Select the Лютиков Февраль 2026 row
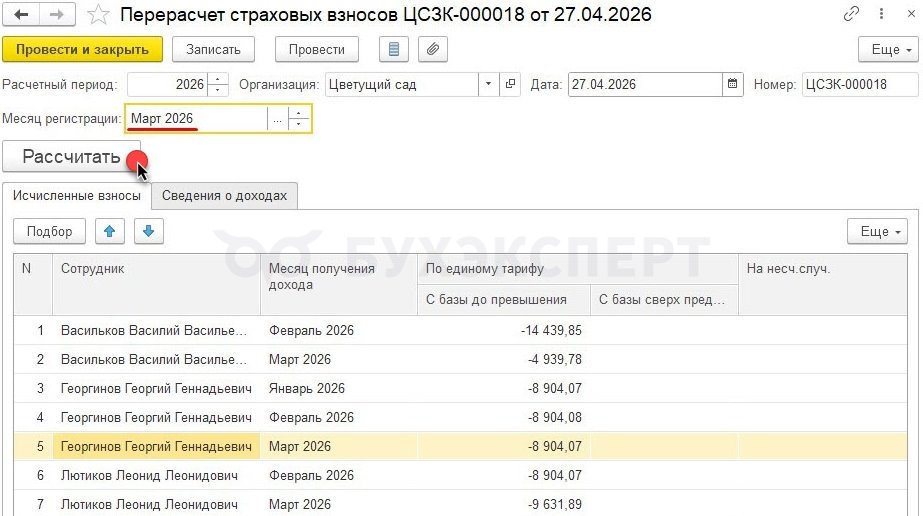Image resolution: width=923 pixels, height=516 pixels. (x=150, y=475)
